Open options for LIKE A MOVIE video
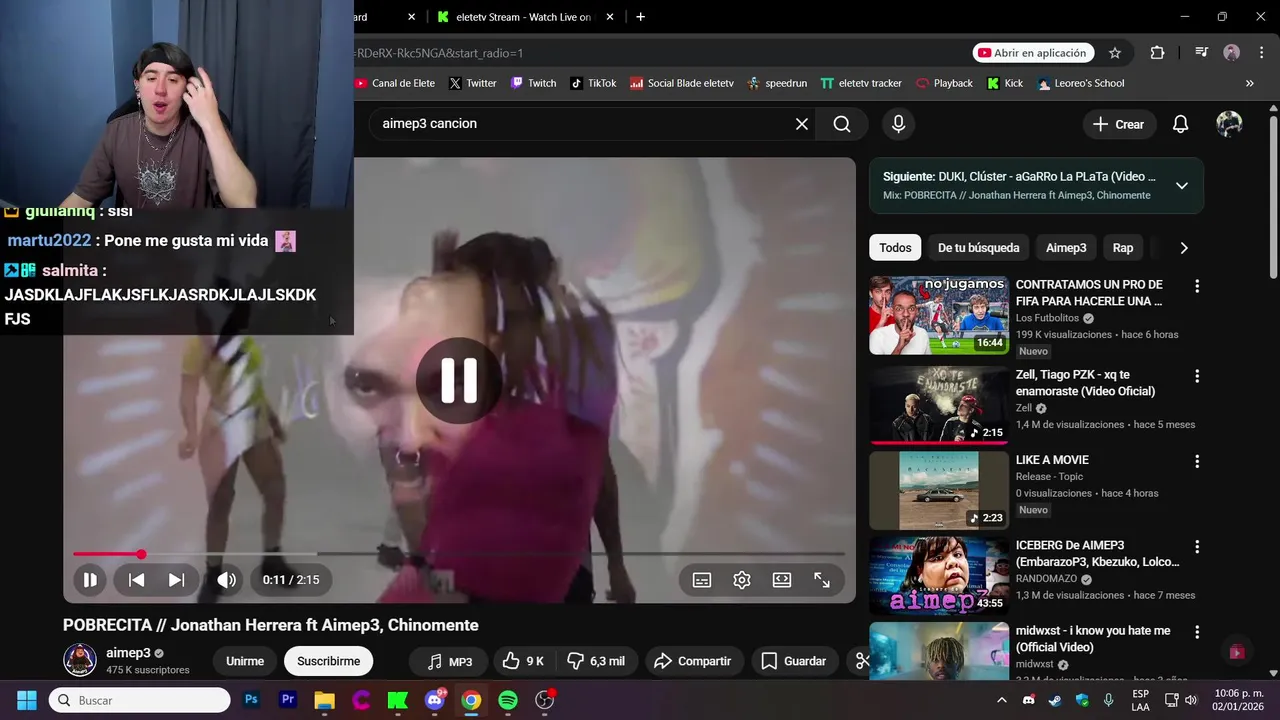Viewport: 1280px width, 720px height. coord(1196,461)
